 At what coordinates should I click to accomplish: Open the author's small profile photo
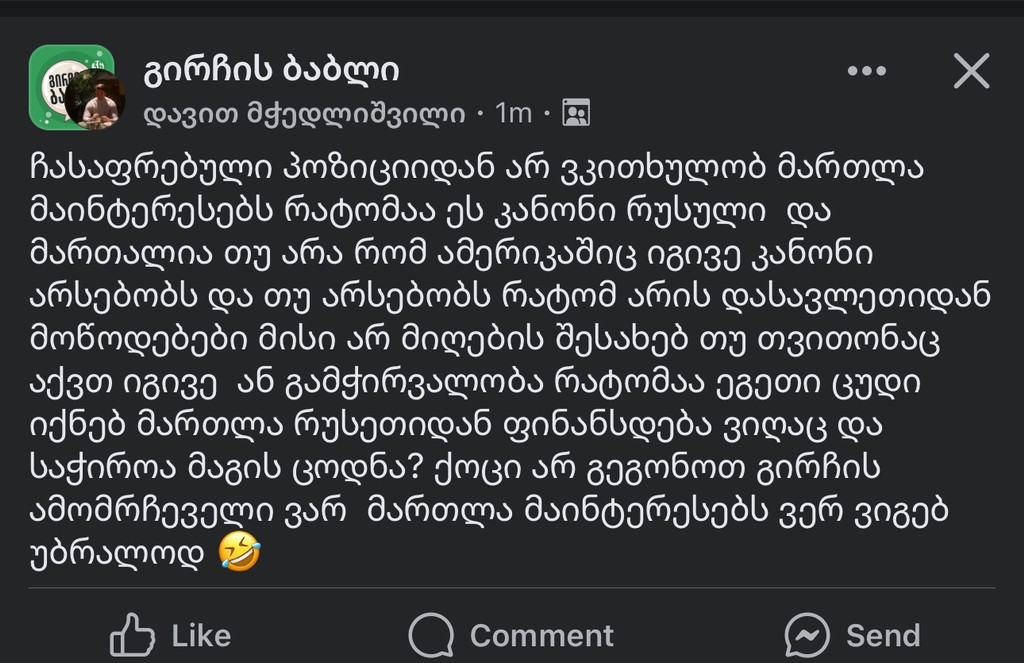point(98,102)
